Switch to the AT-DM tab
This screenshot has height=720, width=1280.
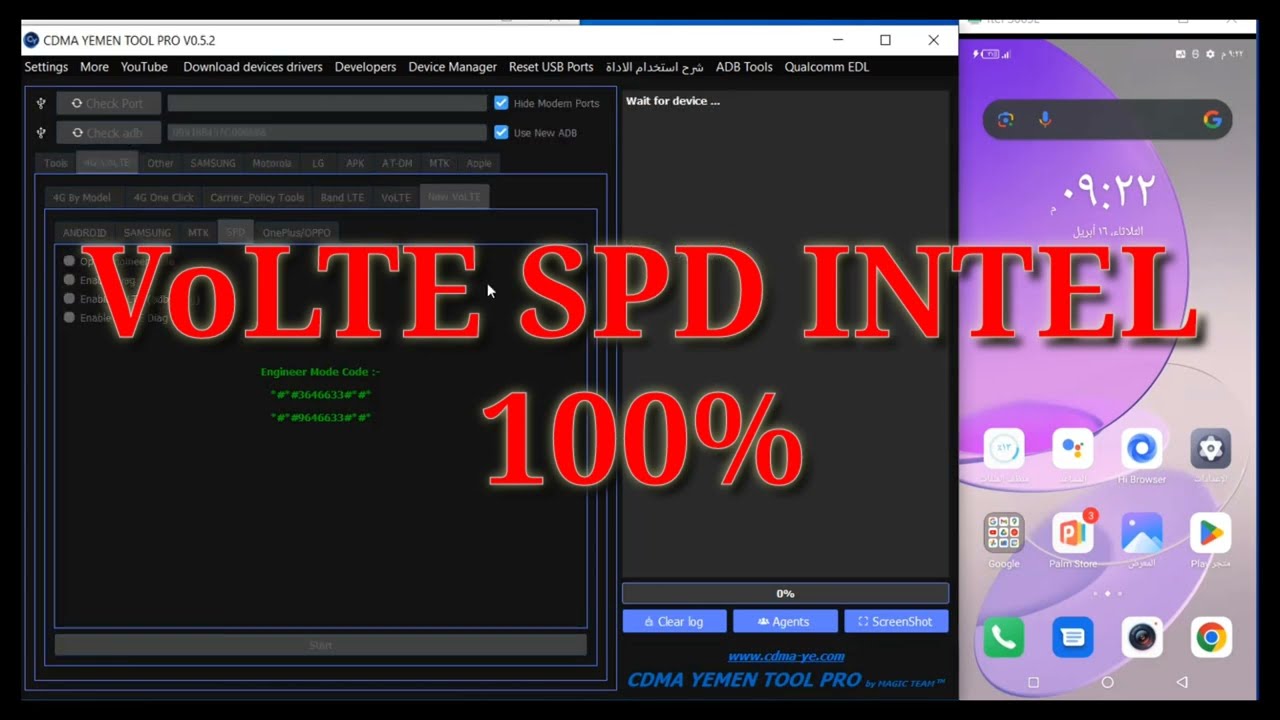[x=397, y=163]
